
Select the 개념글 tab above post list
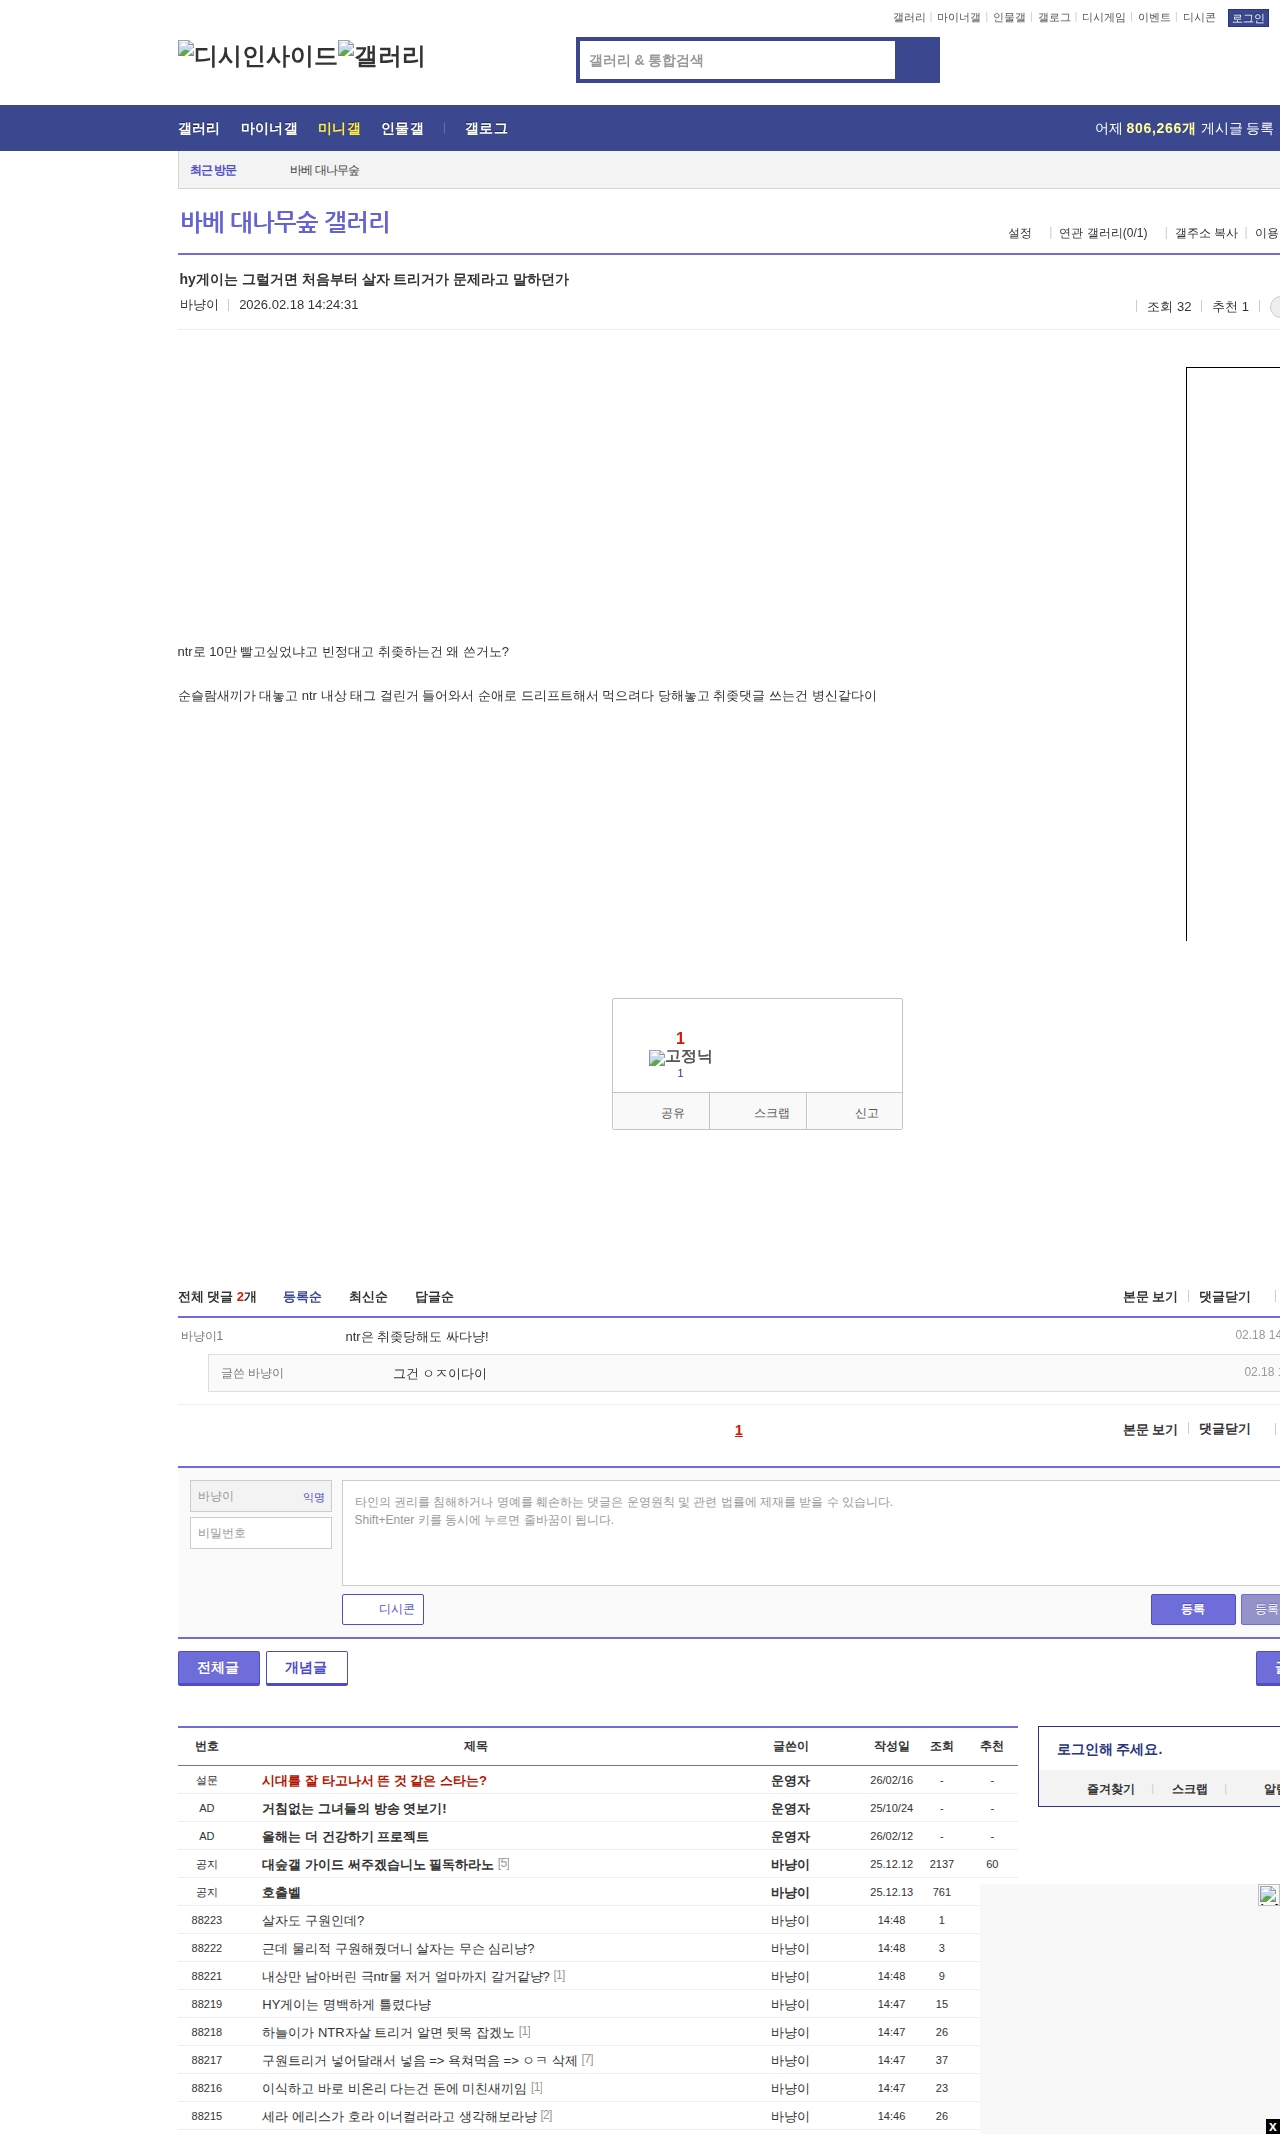tap(306, 1667)
